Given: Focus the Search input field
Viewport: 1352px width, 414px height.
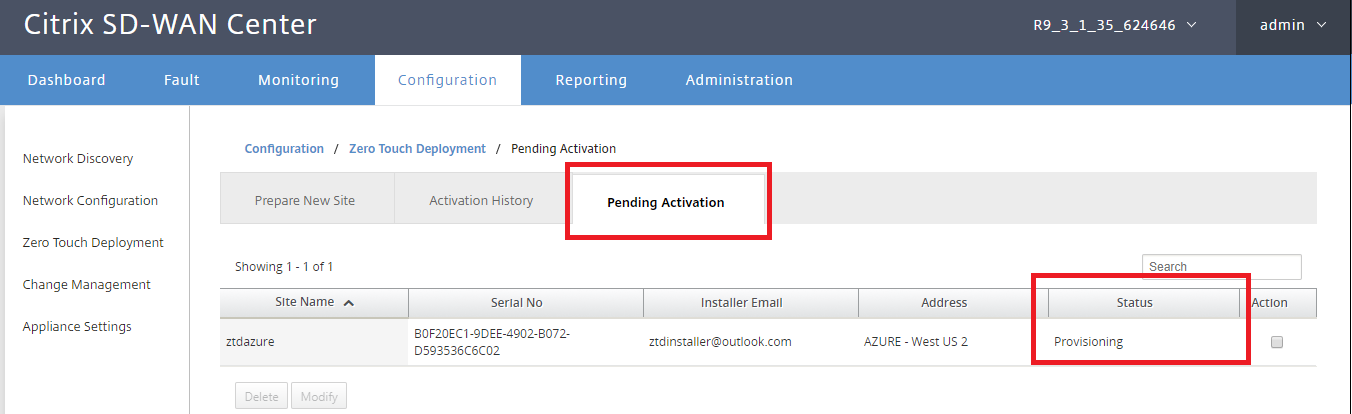Looking at the screenshot, I should point(1222,267).
